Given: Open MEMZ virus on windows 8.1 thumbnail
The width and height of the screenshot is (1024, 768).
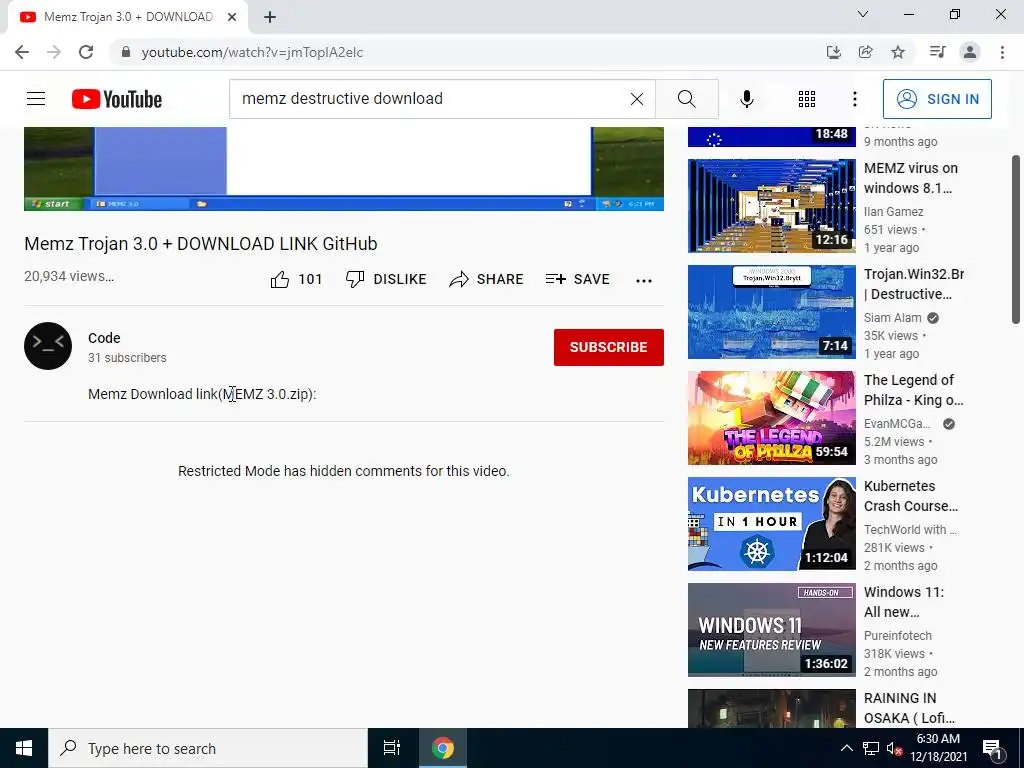Looking at the screenshot, I should [771, 206].
